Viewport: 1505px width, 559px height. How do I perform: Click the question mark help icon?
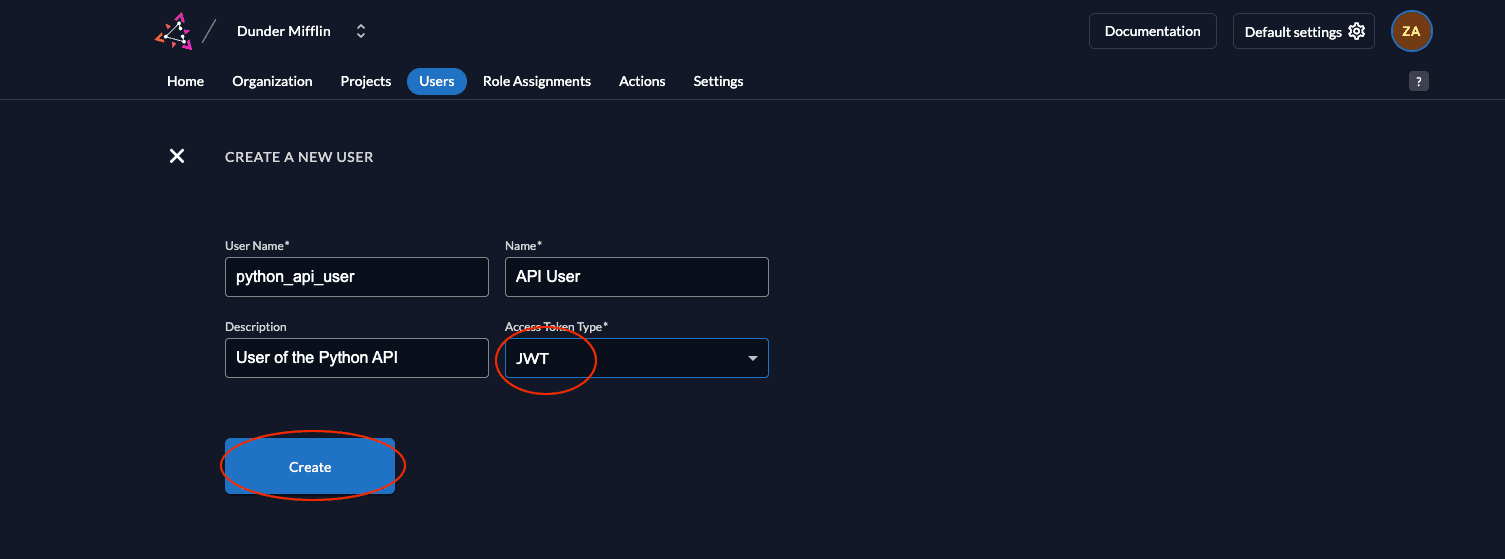(x=1418, y=82)
